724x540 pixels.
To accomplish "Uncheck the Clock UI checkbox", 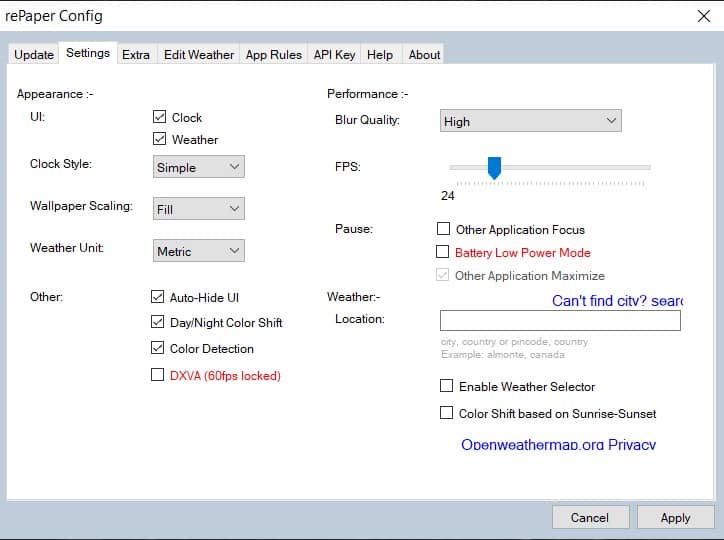I will pyautogui.click(x=159, y=117).
